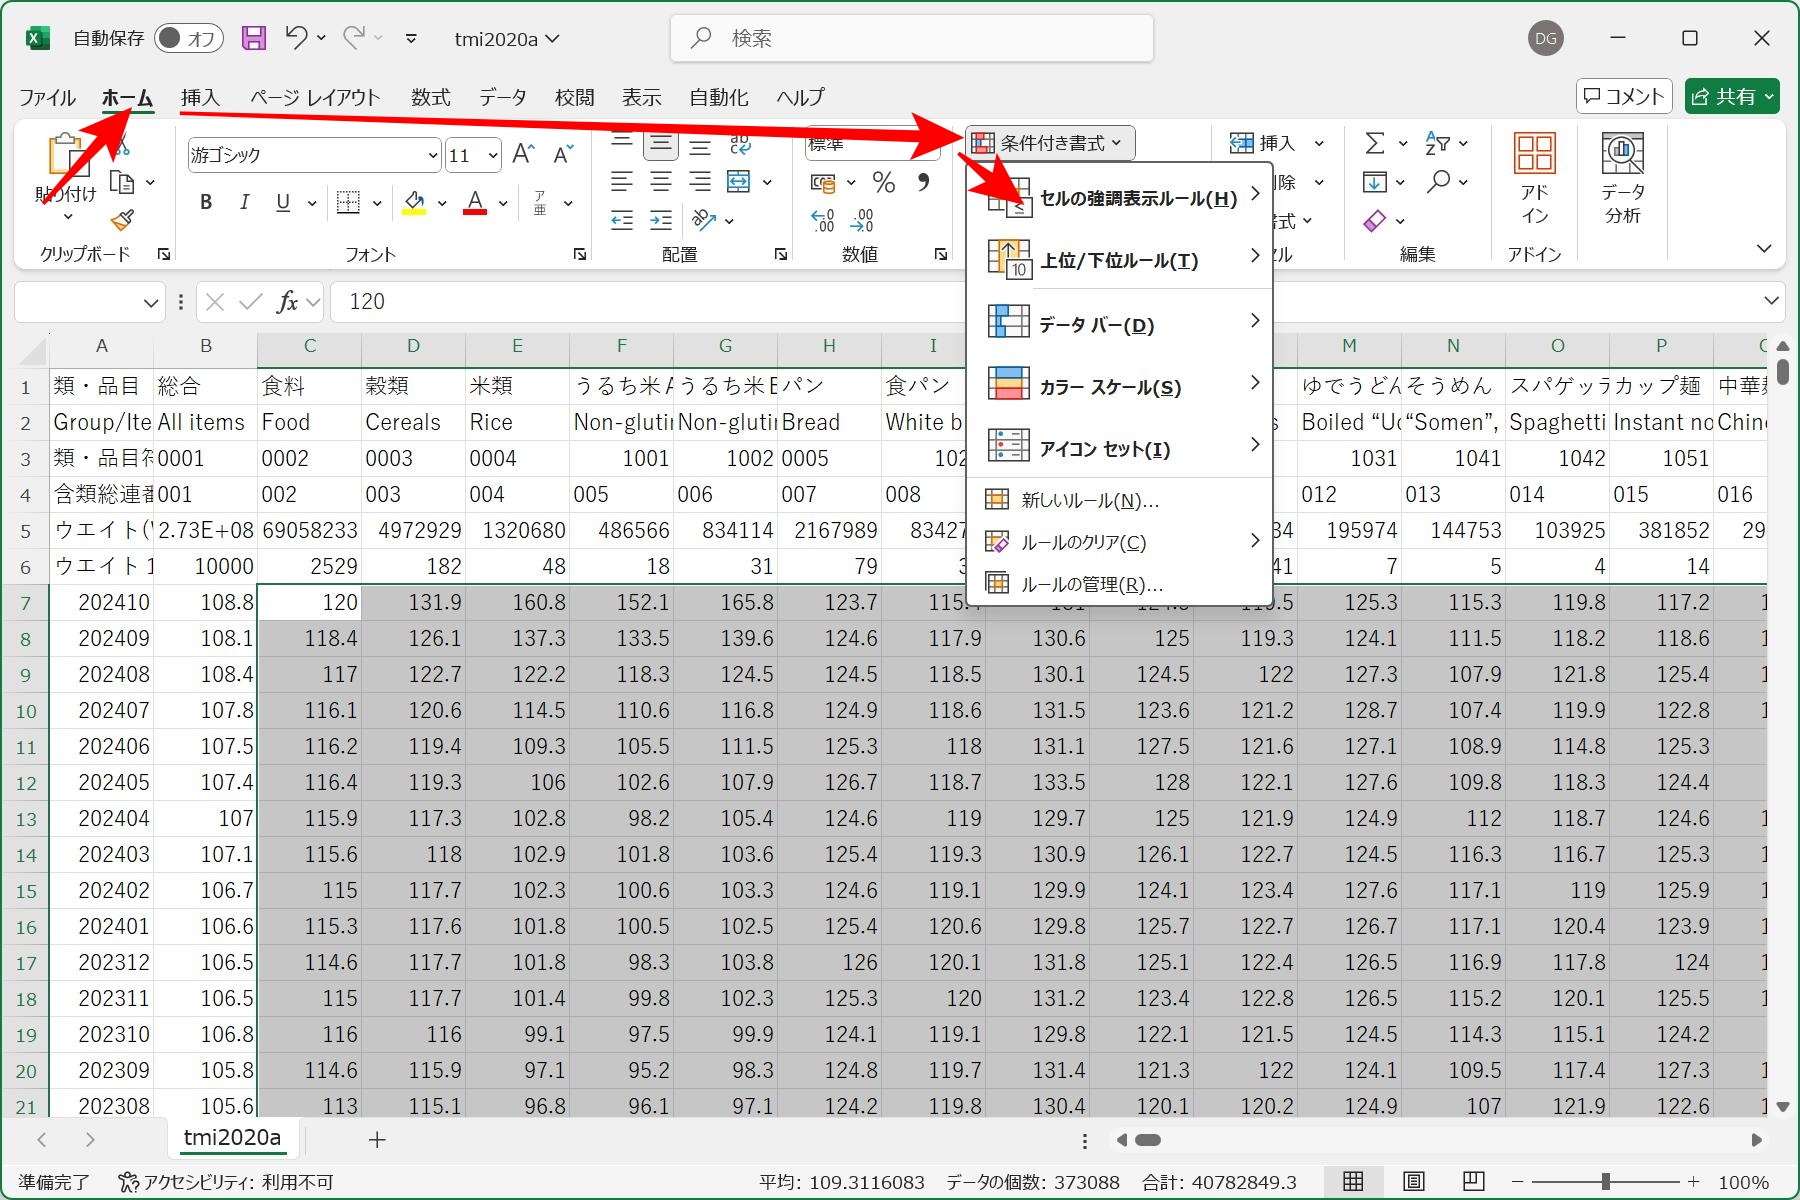Click the increase decimal icon
The height and width of the screenshot is (1200, 1800).
coord(822,220)
